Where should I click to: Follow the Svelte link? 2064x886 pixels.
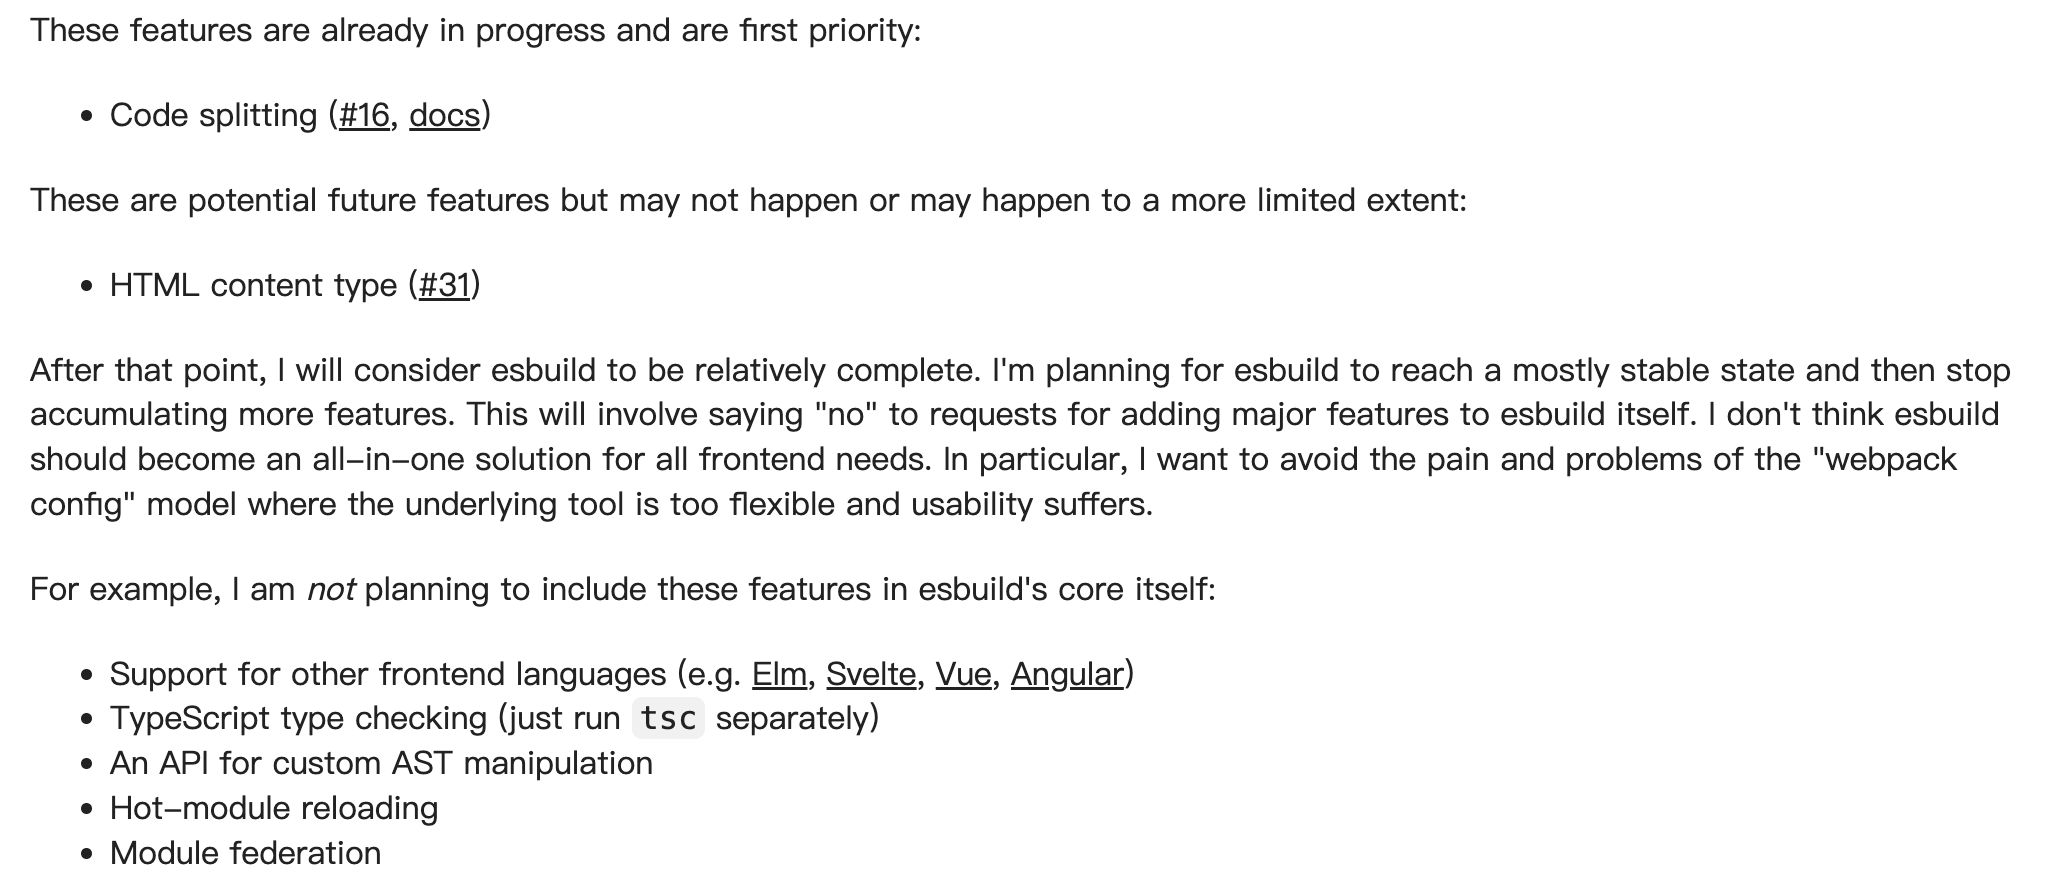[x=870, y=675]
